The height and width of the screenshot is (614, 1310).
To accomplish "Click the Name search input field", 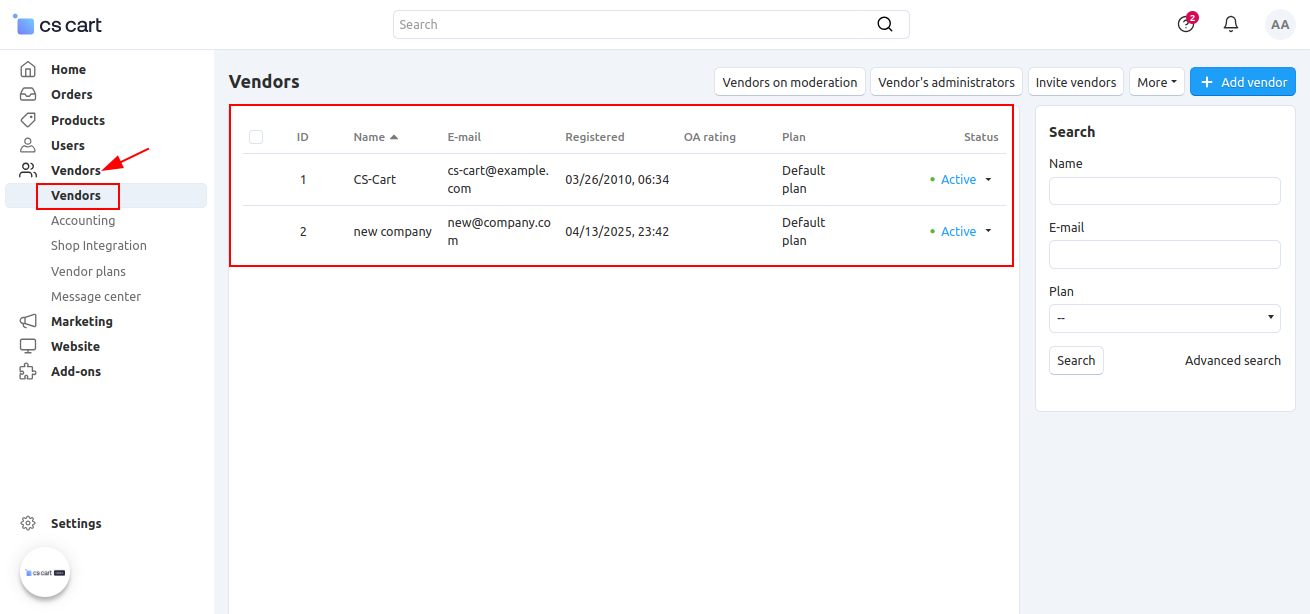I will (1164, 191).
